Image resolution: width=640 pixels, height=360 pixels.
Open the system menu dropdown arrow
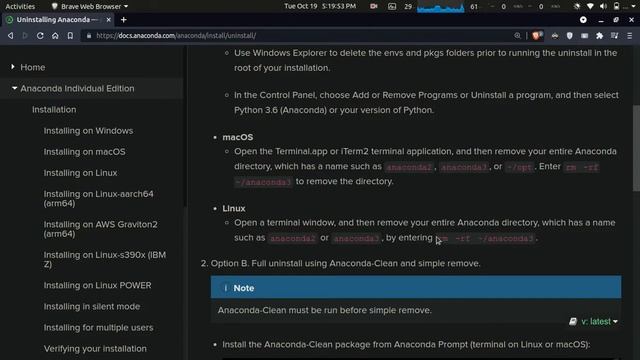633,7
